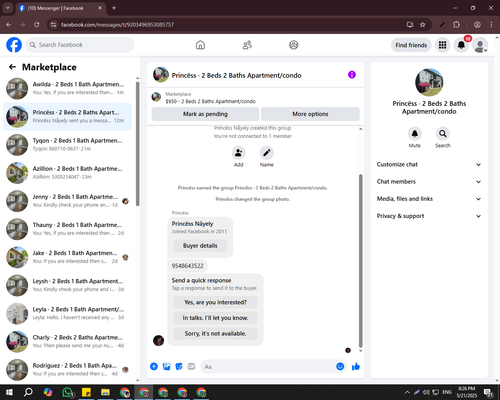Open Windows Start menu
This screenshot has height=400, width=500.
[x=9, y=392]
